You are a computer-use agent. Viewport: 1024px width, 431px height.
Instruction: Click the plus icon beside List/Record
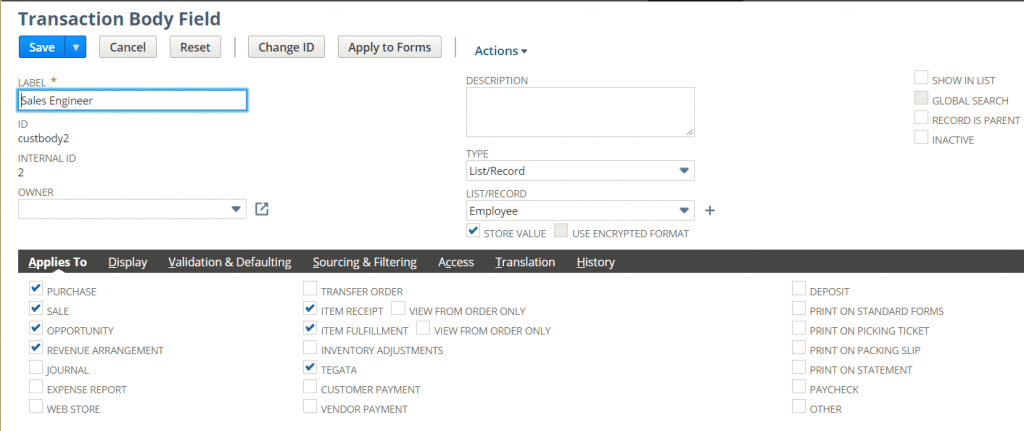tap(710, 211)
